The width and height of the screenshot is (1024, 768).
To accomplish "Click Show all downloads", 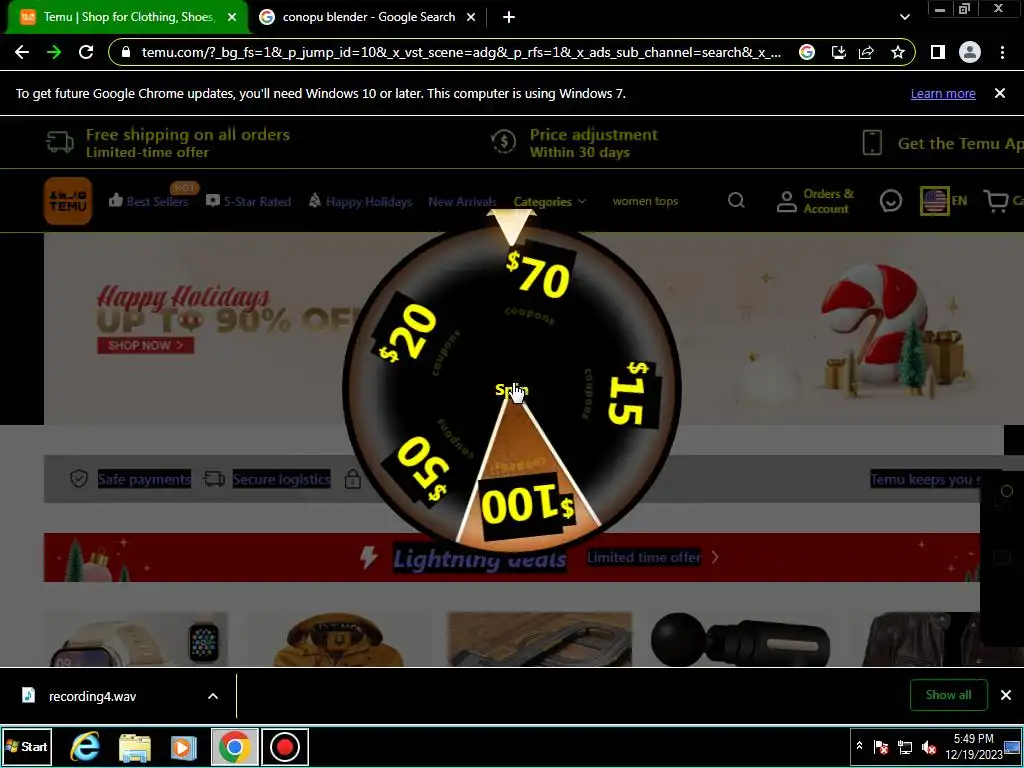I will click(948, 695).
